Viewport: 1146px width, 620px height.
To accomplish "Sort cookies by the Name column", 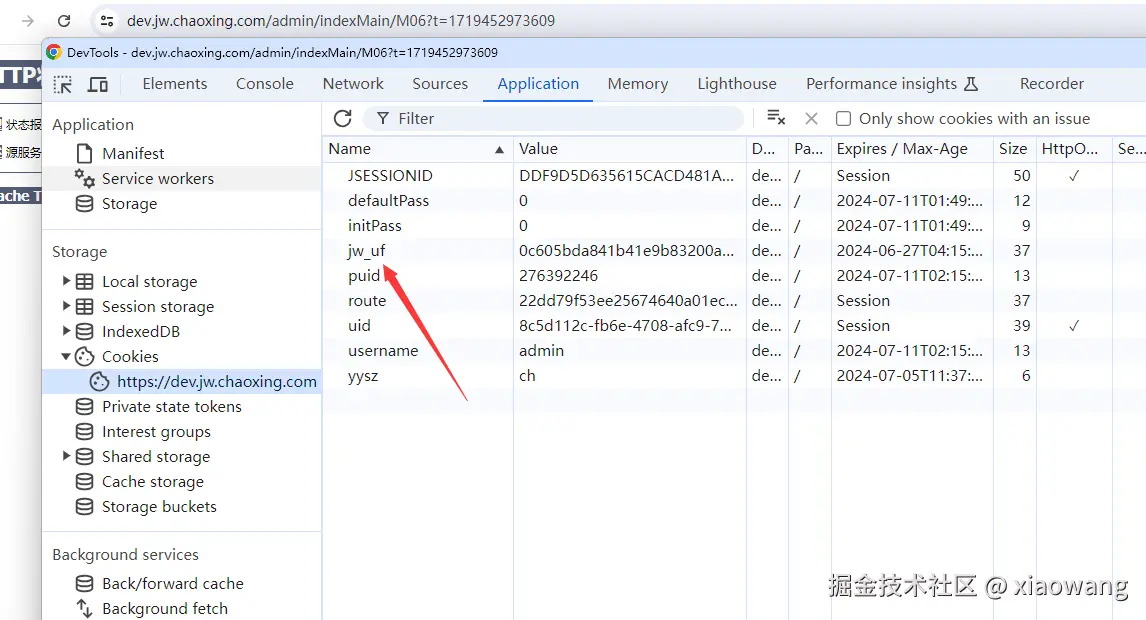I will point(417,149).
